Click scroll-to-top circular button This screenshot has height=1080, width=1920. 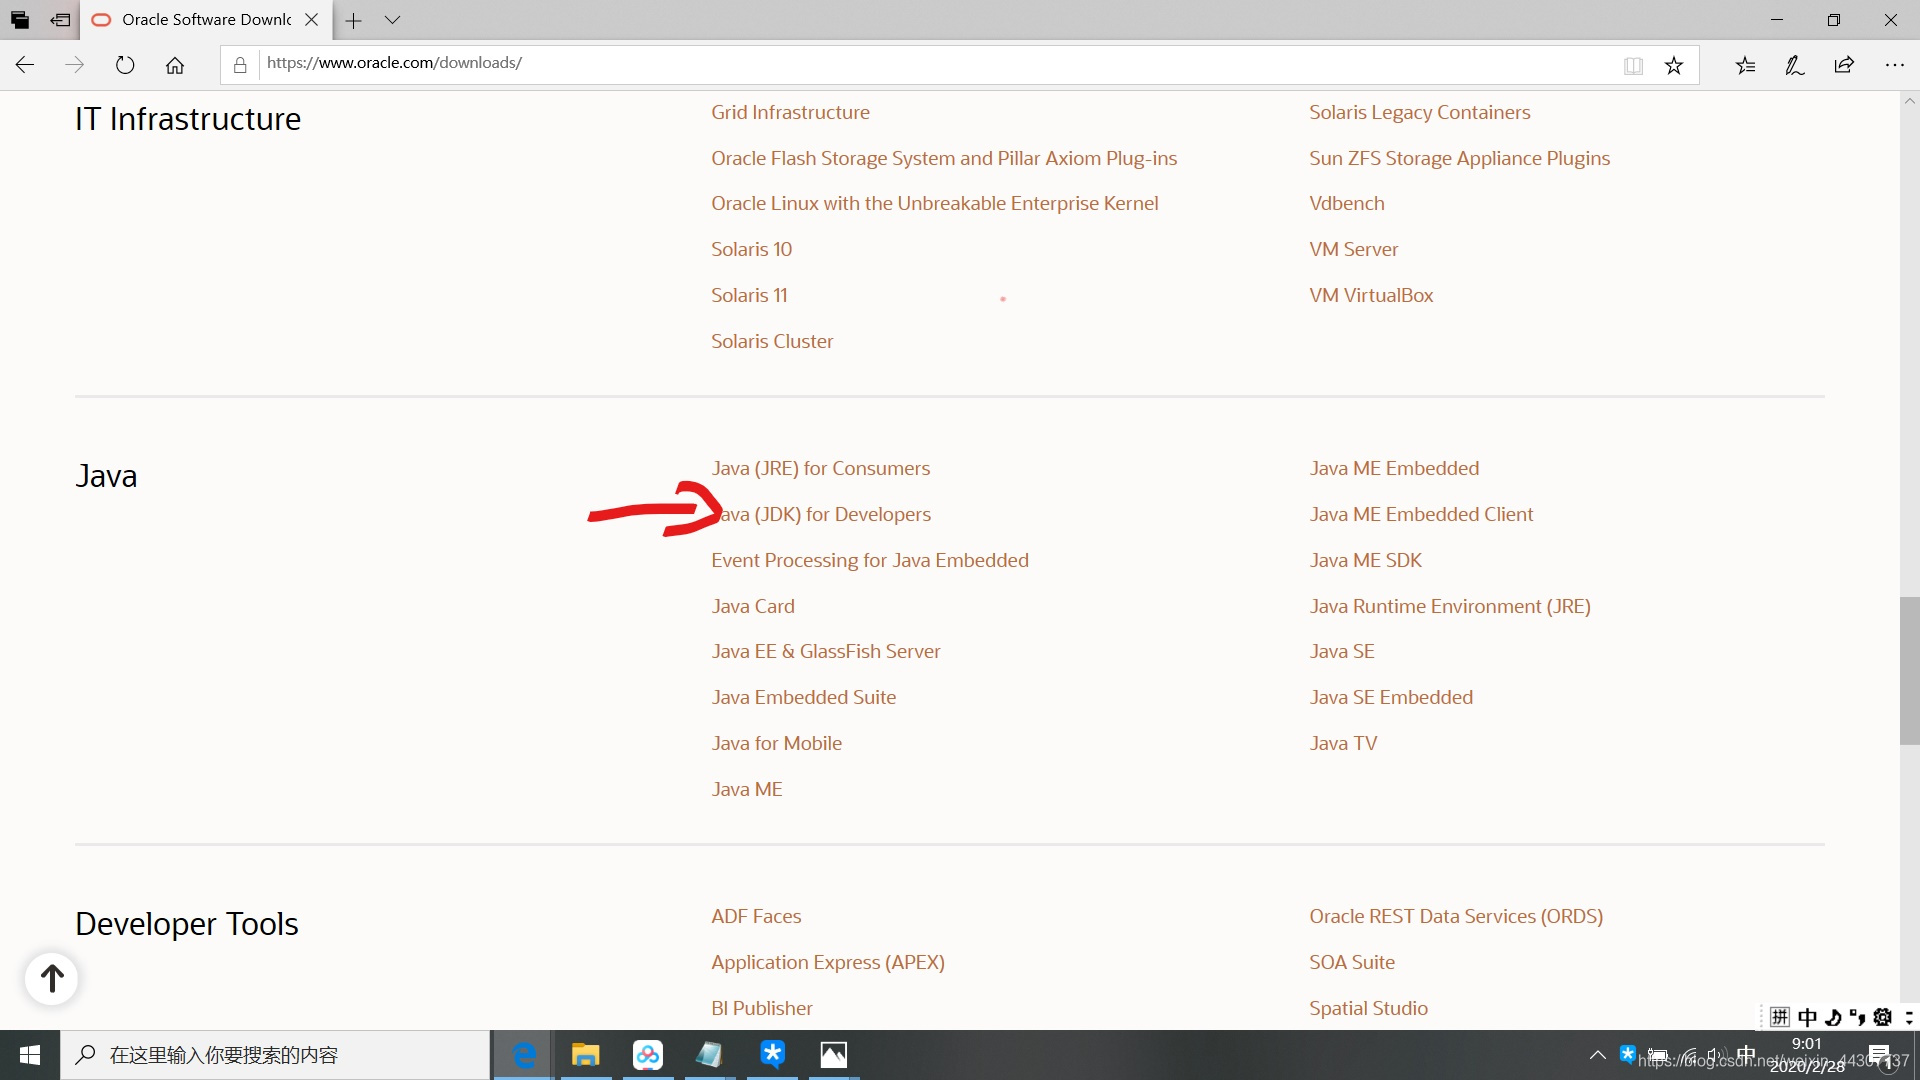tap(51, 977)
